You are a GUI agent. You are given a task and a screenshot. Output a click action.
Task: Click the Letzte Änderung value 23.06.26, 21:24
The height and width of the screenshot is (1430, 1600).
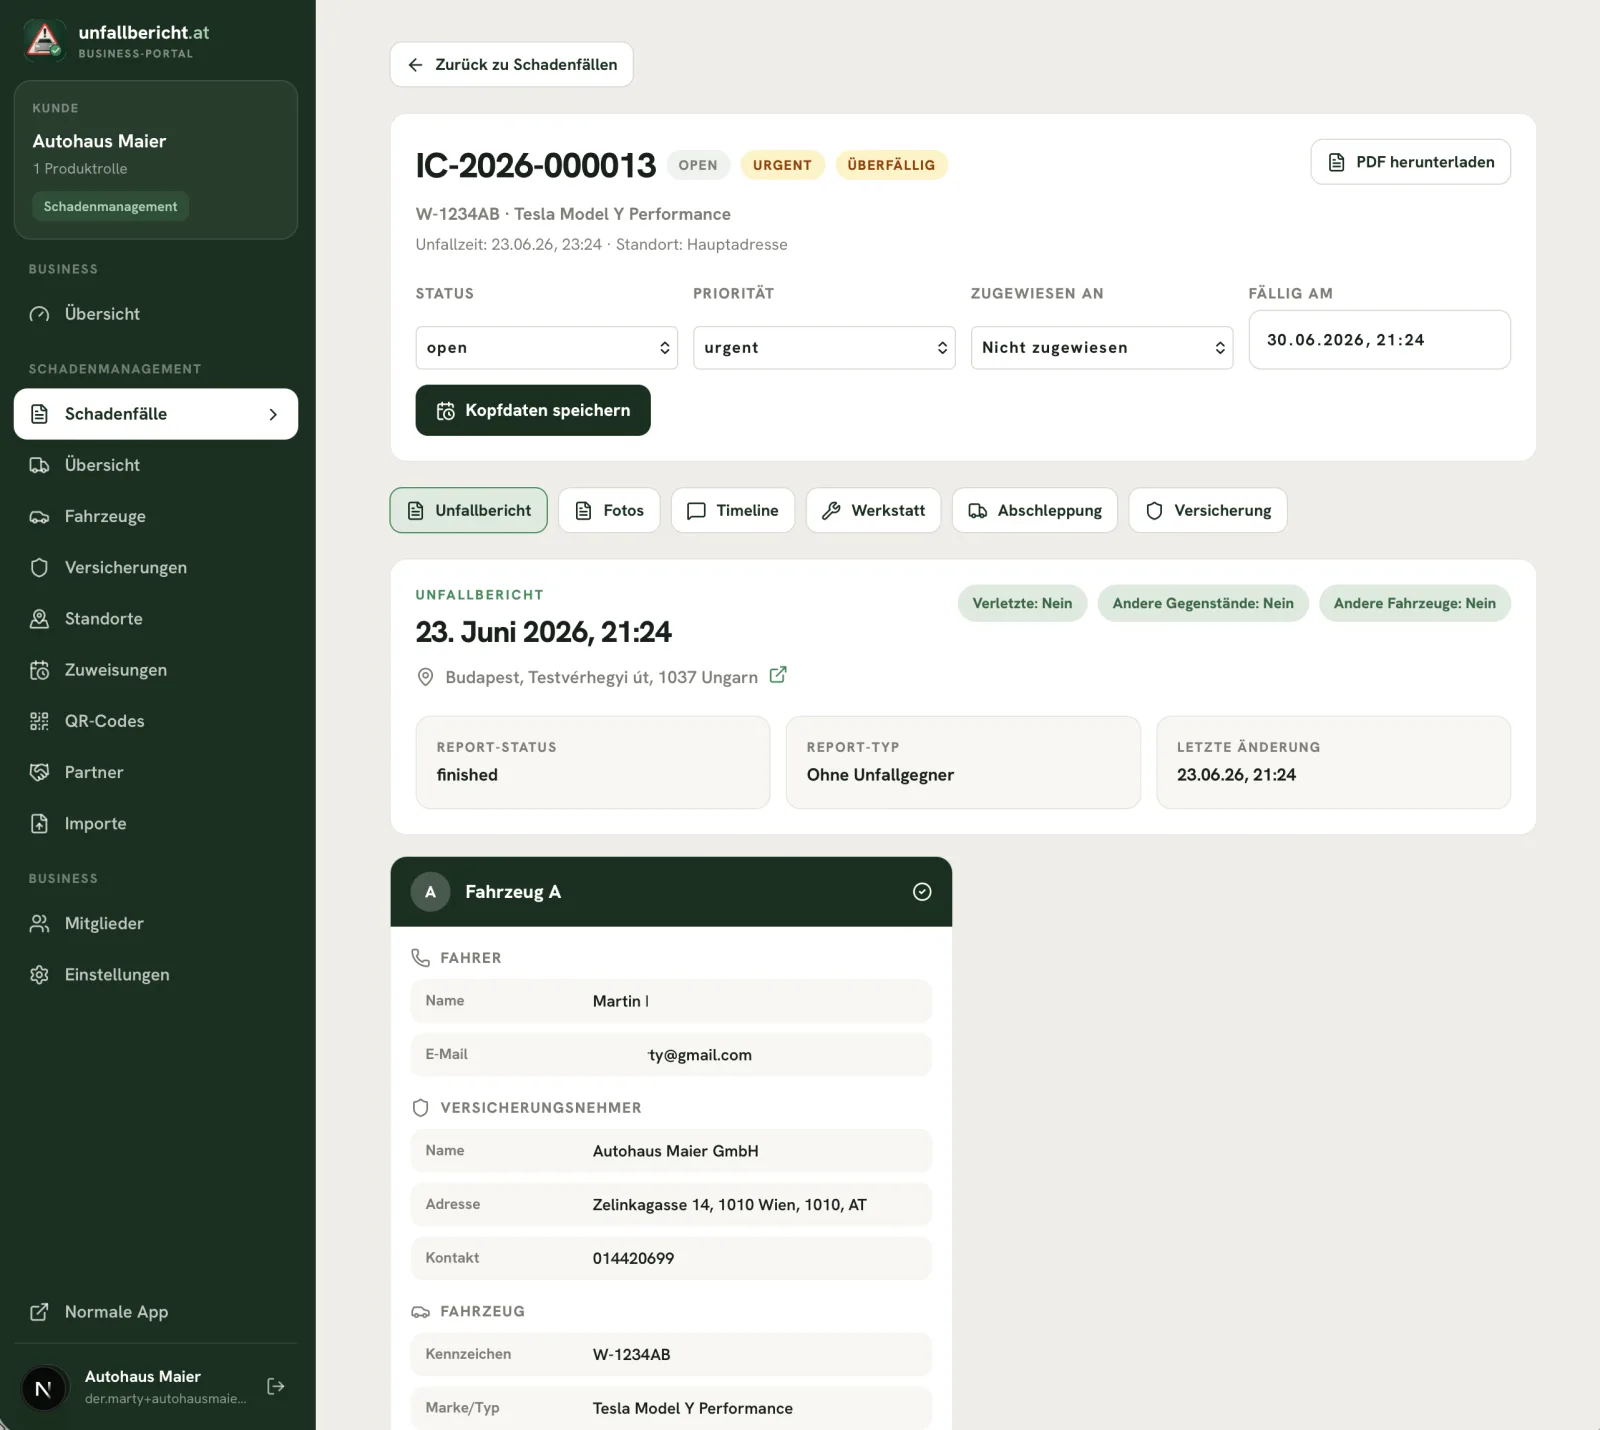pyautogui.click(x=1236, y=775)
